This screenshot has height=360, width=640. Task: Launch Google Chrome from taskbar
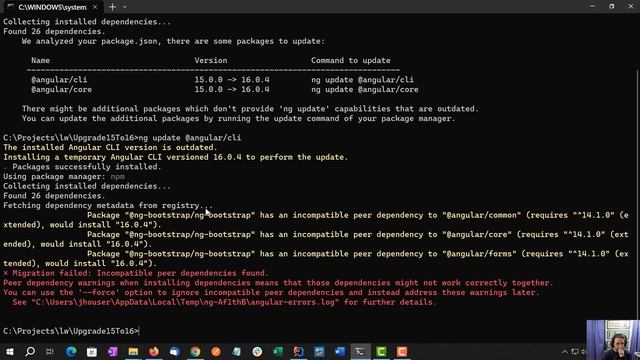coord(195,351)
